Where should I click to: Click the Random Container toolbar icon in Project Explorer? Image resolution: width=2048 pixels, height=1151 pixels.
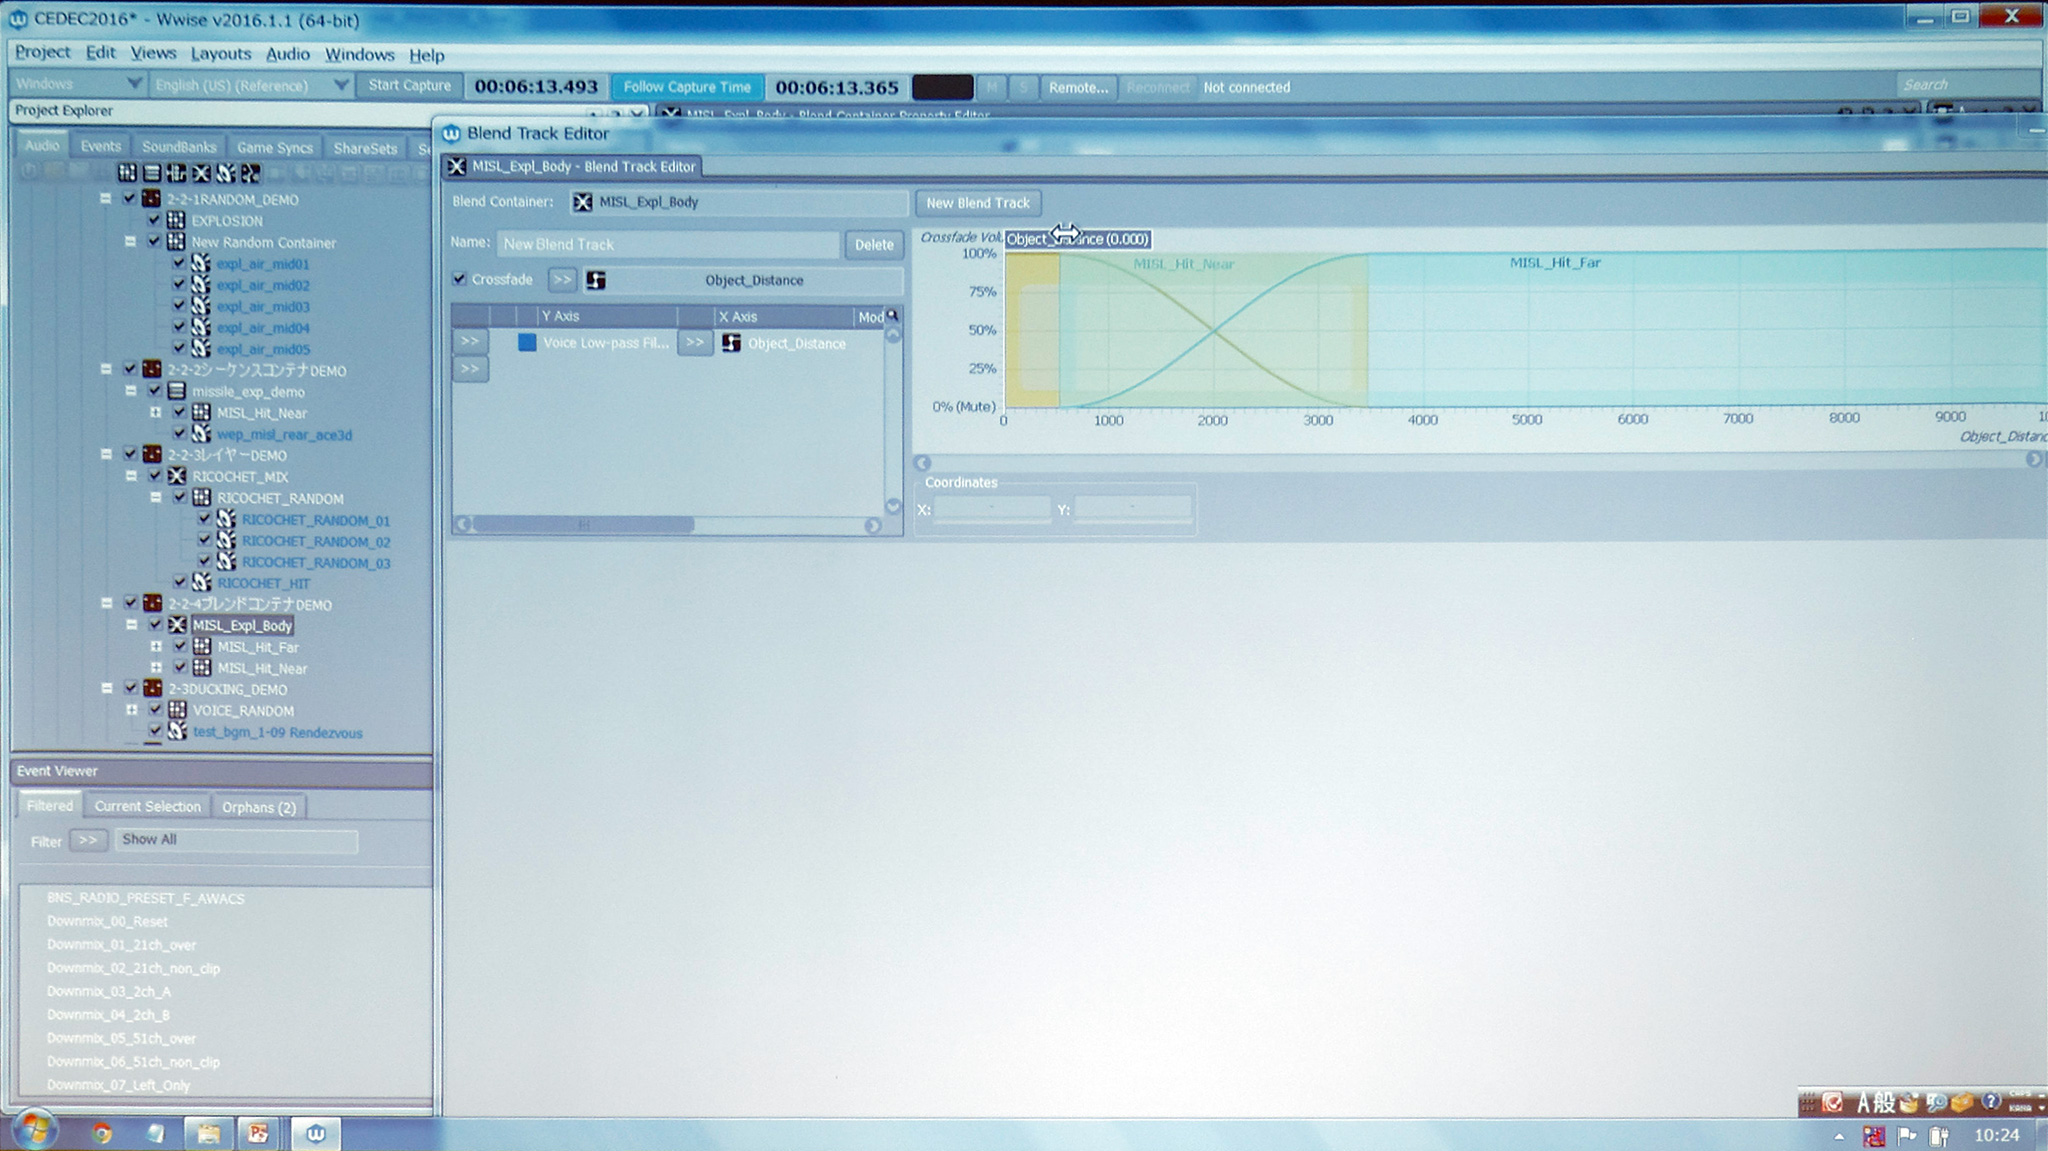point(127,173)
